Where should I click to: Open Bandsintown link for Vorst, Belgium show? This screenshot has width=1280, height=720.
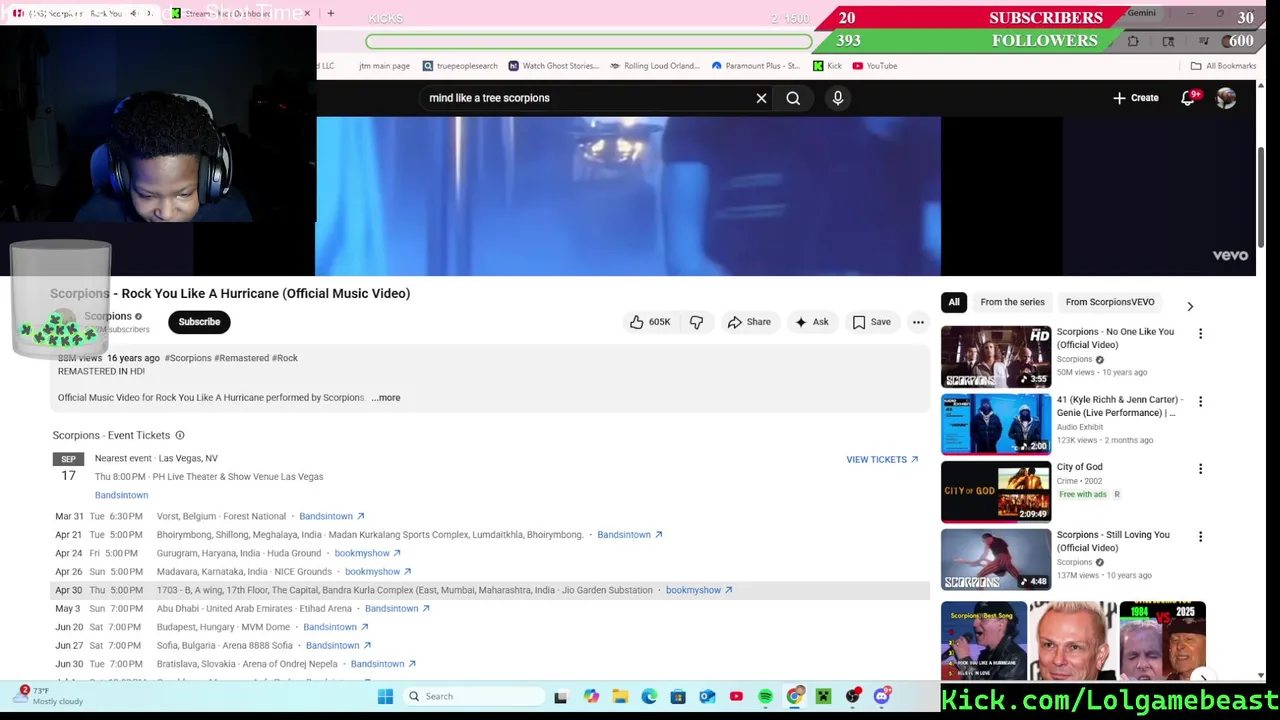[x=331, y=517]
